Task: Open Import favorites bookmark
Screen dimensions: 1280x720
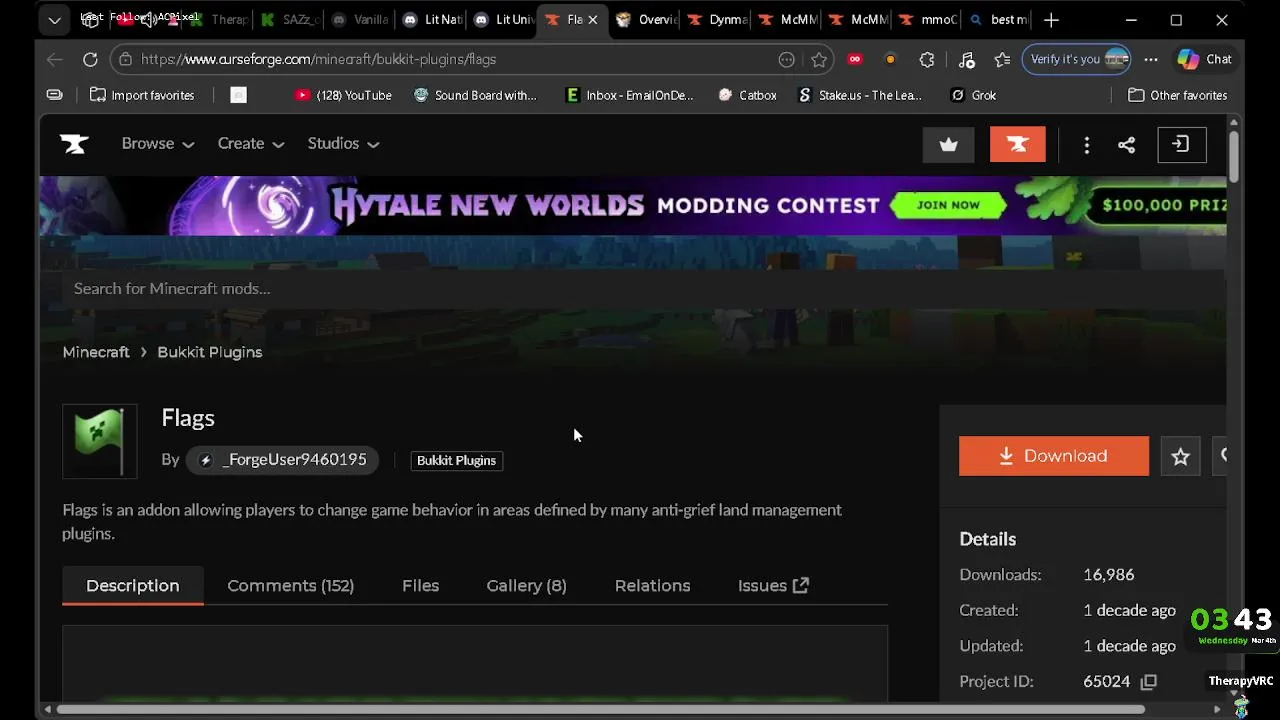Action: click(x=142, y=95)
